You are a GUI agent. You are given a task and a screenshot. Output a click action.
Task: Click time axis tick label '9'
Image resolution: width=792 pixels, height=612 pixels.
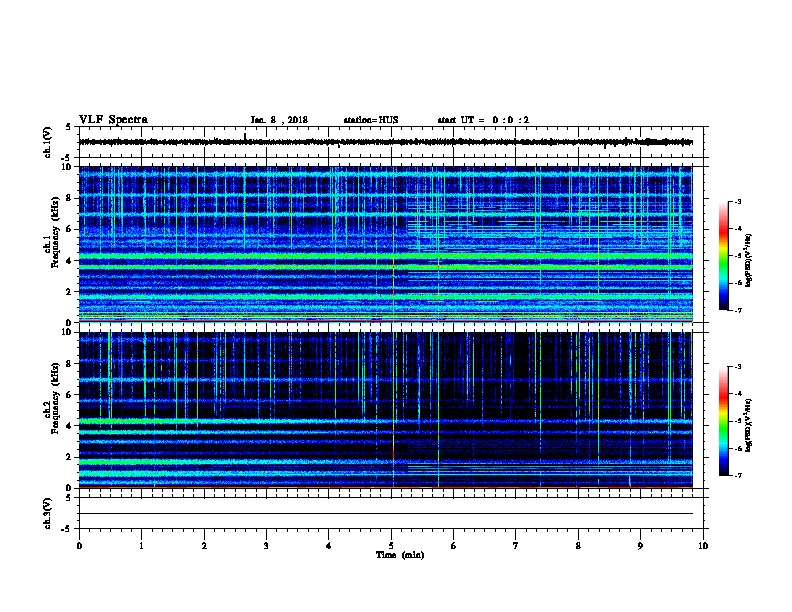pyautogui.click(x=640, y=546)
